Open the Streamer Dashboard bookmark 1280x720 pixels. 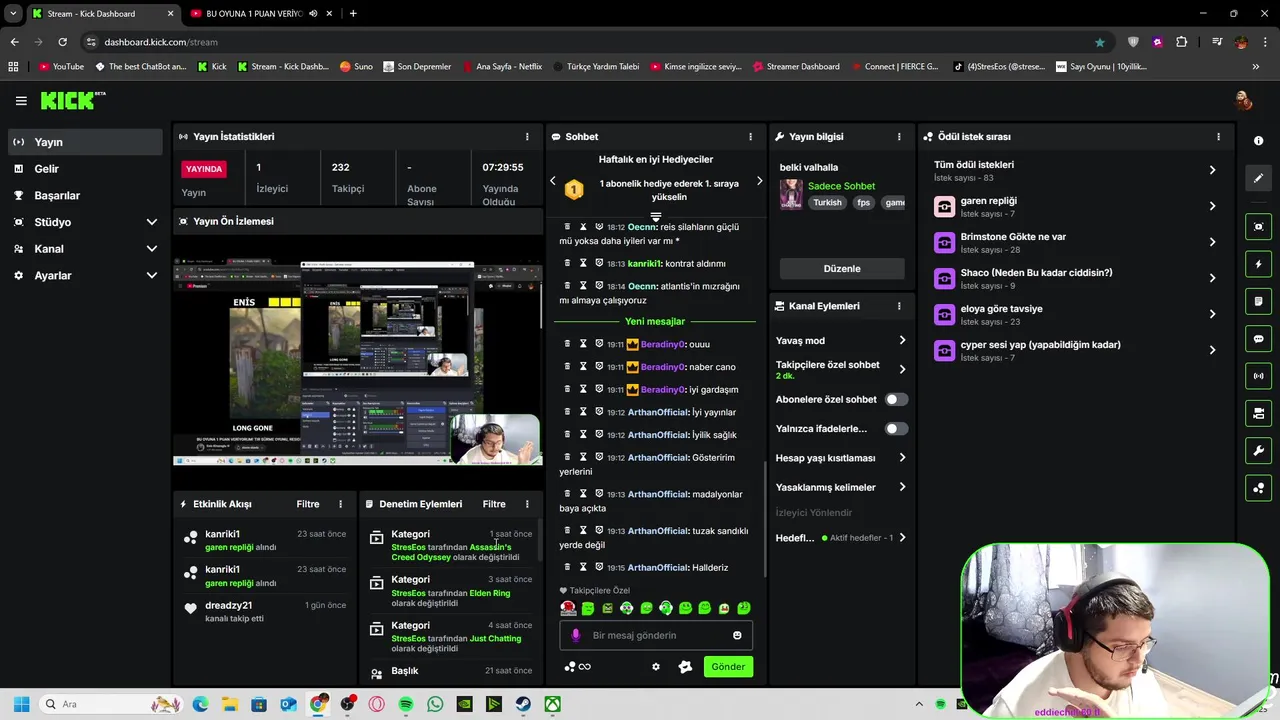coord(796,67)
